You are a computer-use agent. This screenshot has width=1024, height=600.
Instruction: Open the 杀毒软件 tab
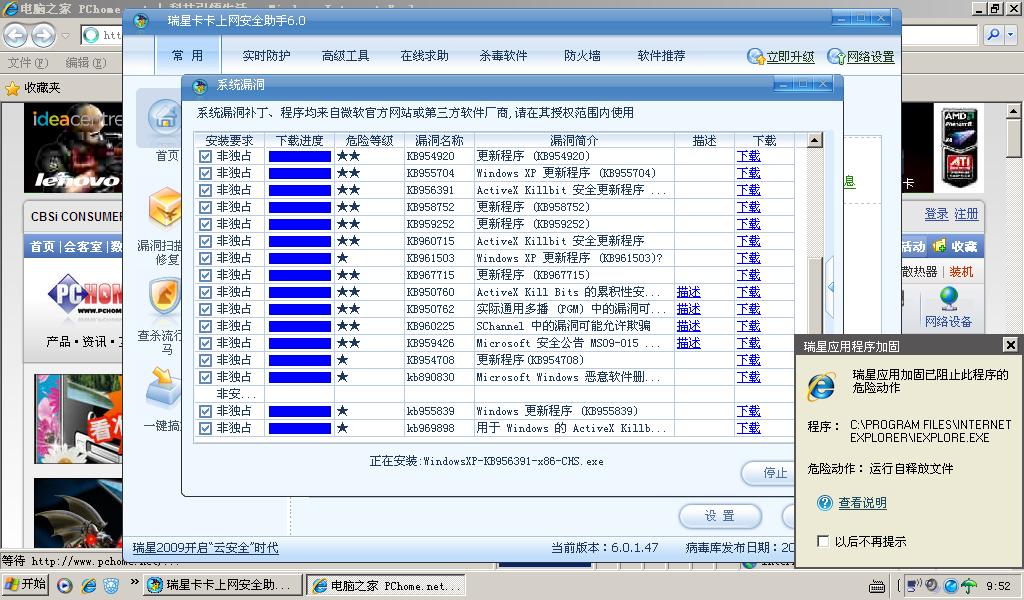pyautogui.click(x=504, y=56)
